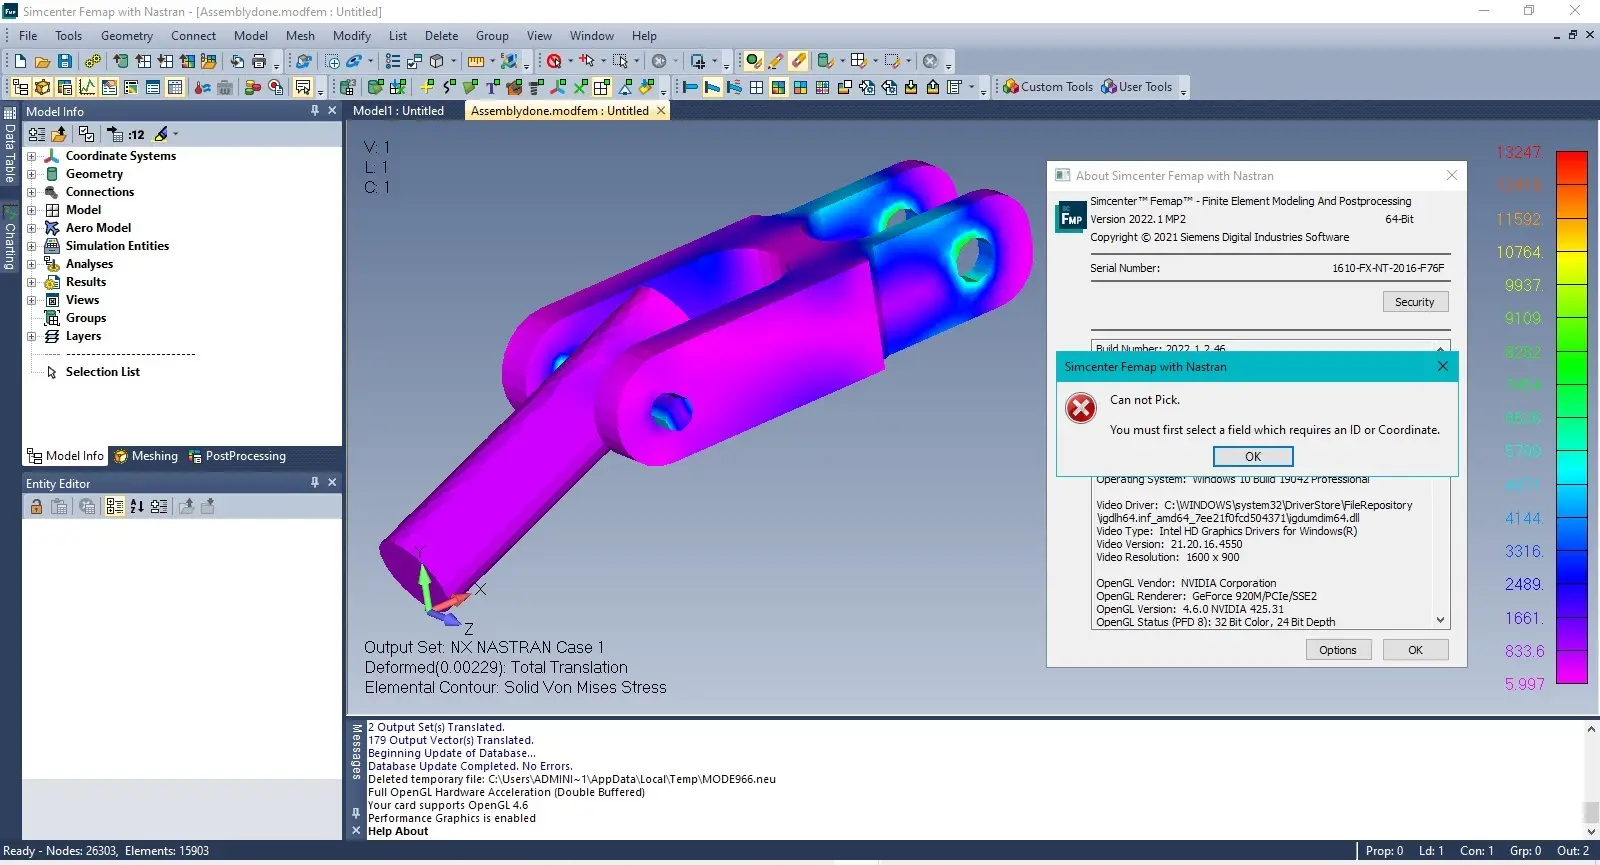Open the Help menu
The height and width of the screenshot is (865, 1600).
644,36
